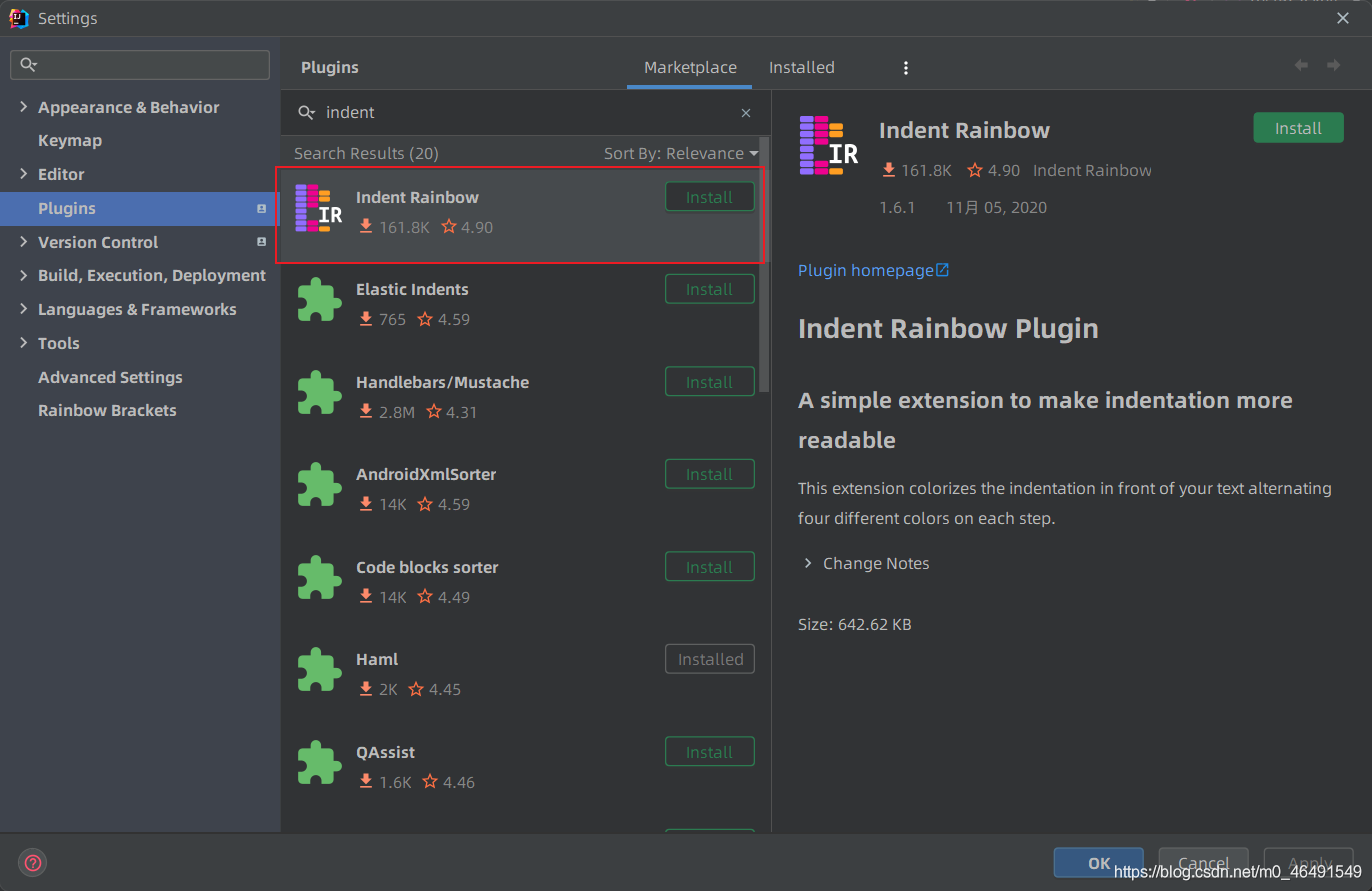
Task: Install the AndroidXmlSorter plugin
Action: coord(710,474)
